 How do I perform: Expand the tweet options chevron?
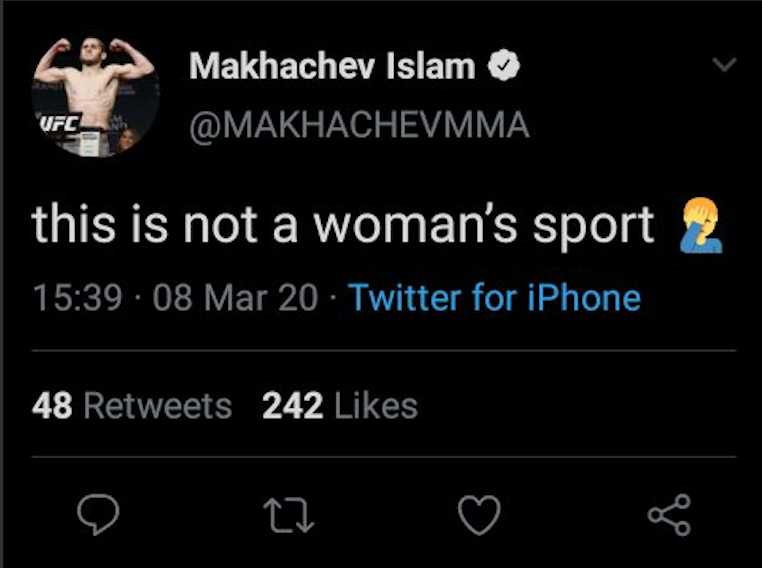723,66
